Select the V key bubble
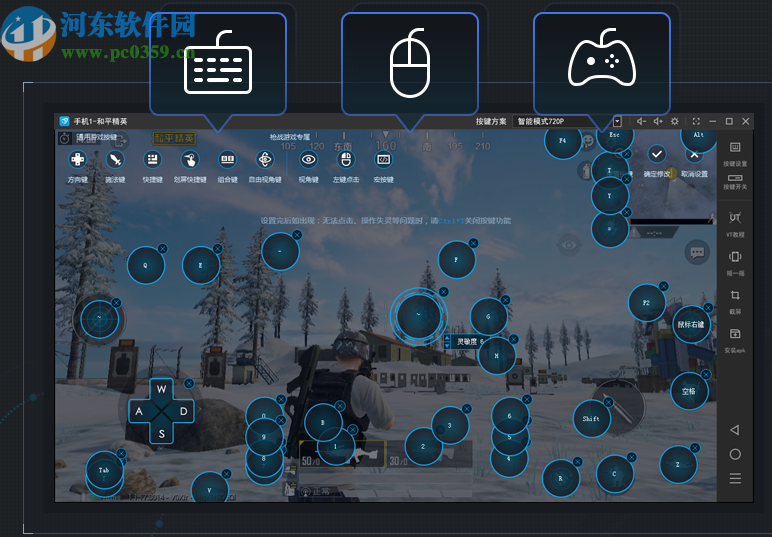 point(210,487)
